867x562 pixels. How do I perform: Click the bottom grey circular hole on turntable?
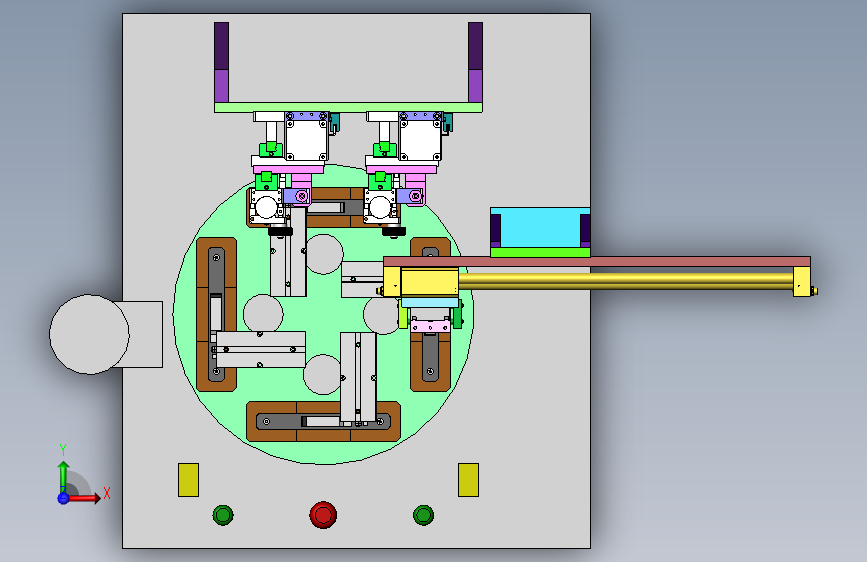point(322,374)
